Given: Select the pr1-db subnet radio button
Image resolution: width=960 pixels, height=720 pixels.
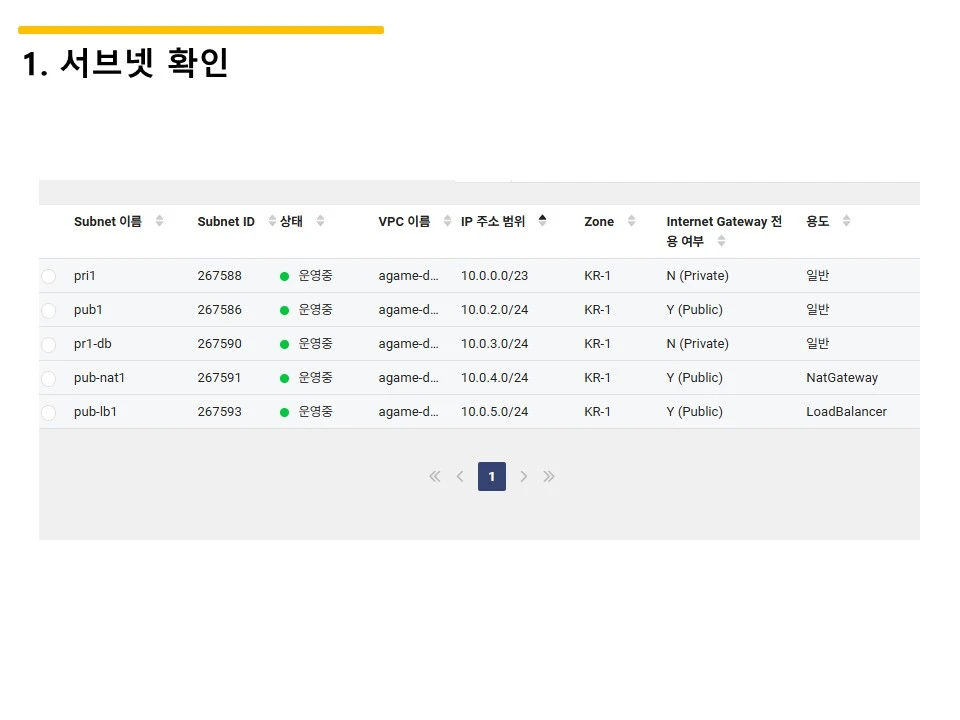Looking at the screenshot, I should [x=48, y=343].
